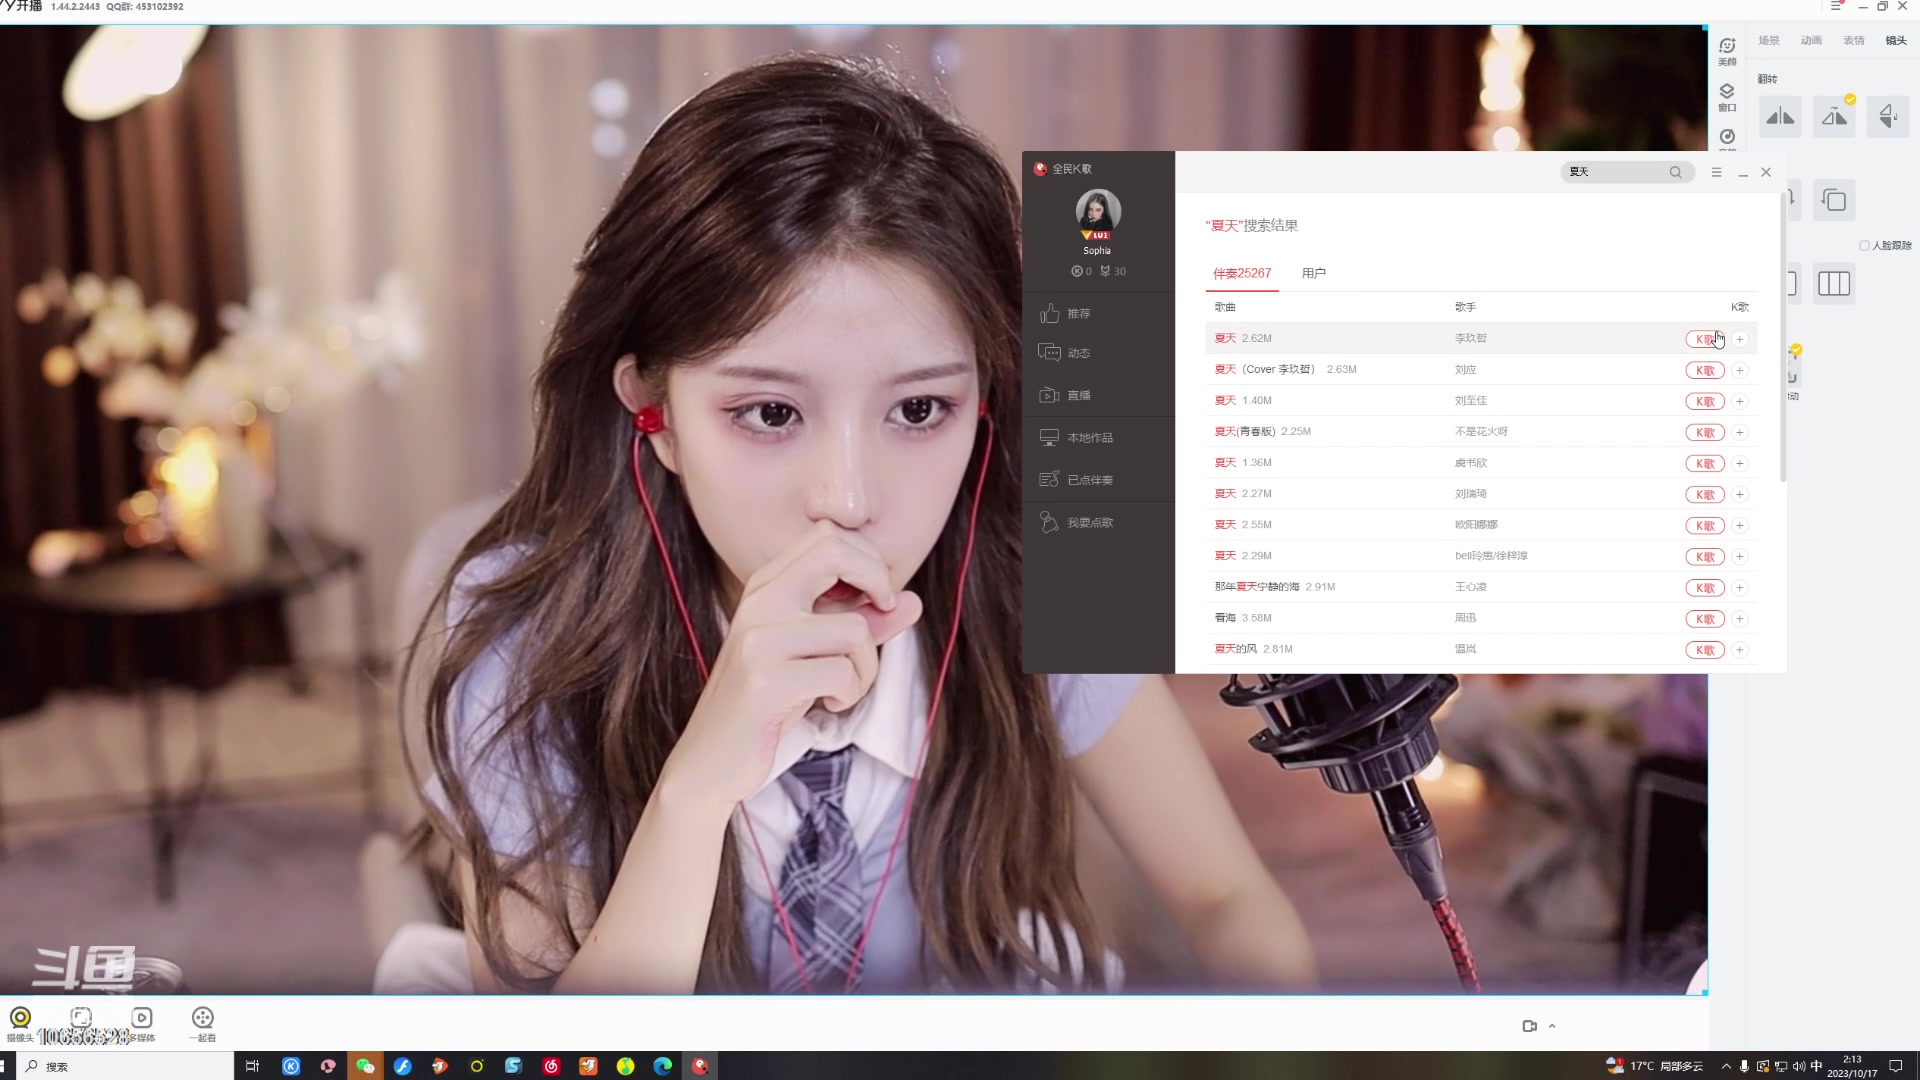Click the search results vertical scrollbar
The image size is (1920, 1080).
[x=1783, y=338]
